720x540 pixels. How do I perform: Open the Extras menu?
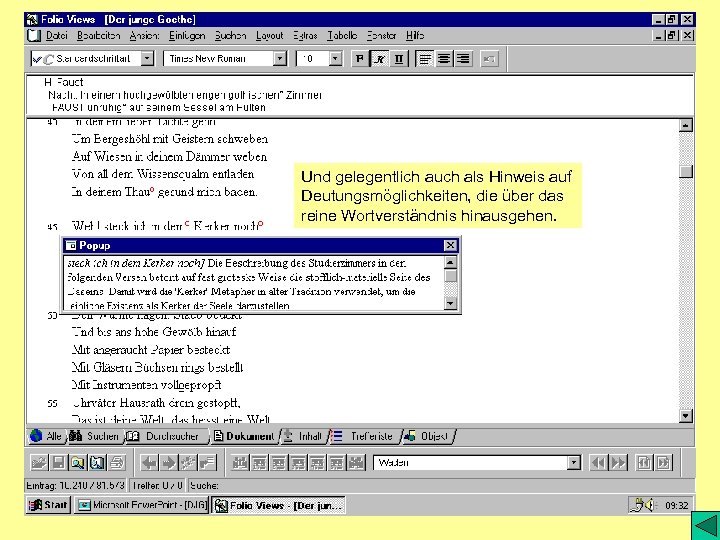305,35
